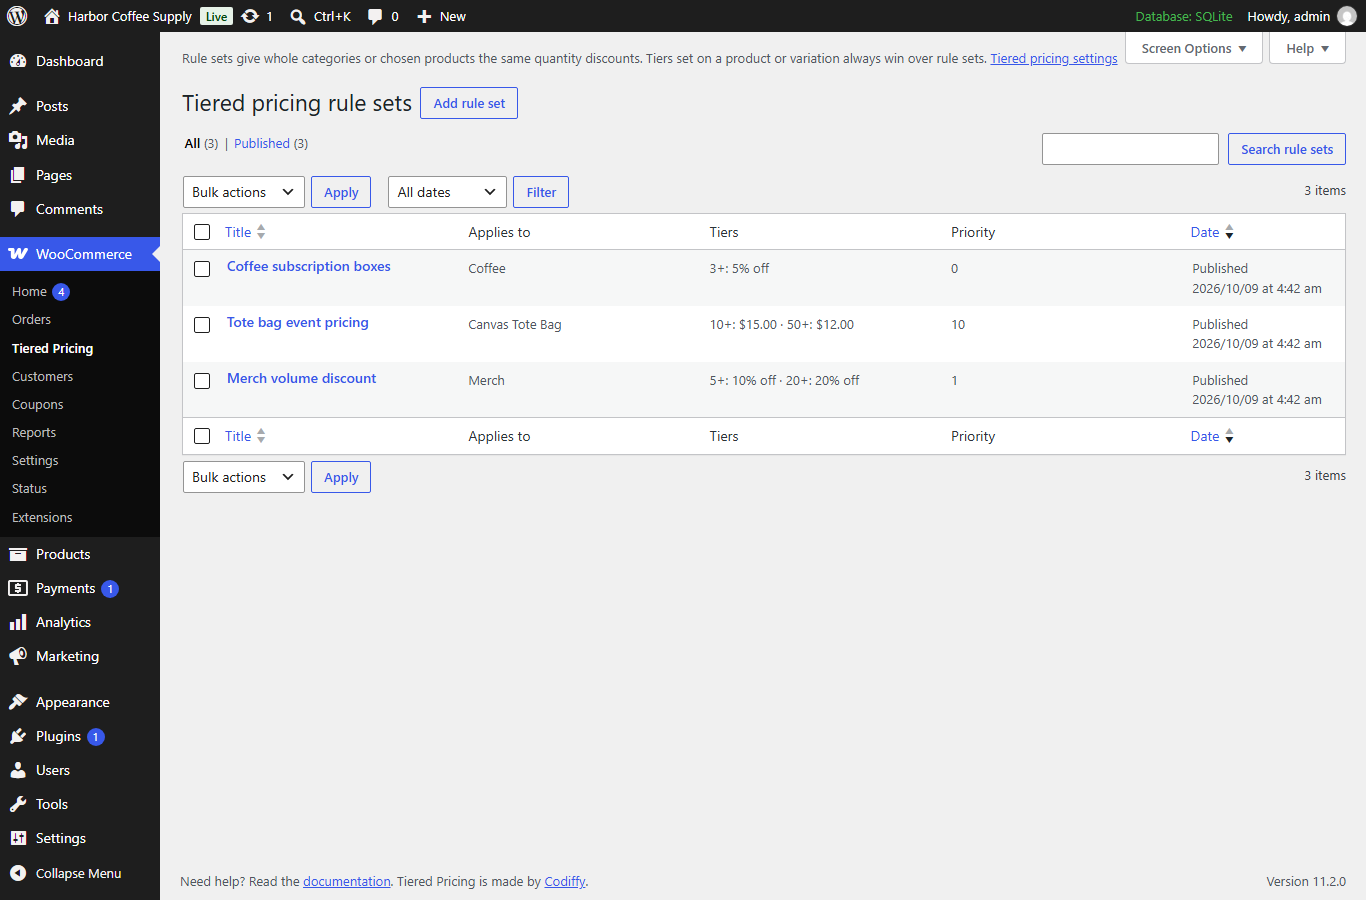Click the Posts pin icon
The width and height of the screenshot is (1366, 900).
point(18,106)
